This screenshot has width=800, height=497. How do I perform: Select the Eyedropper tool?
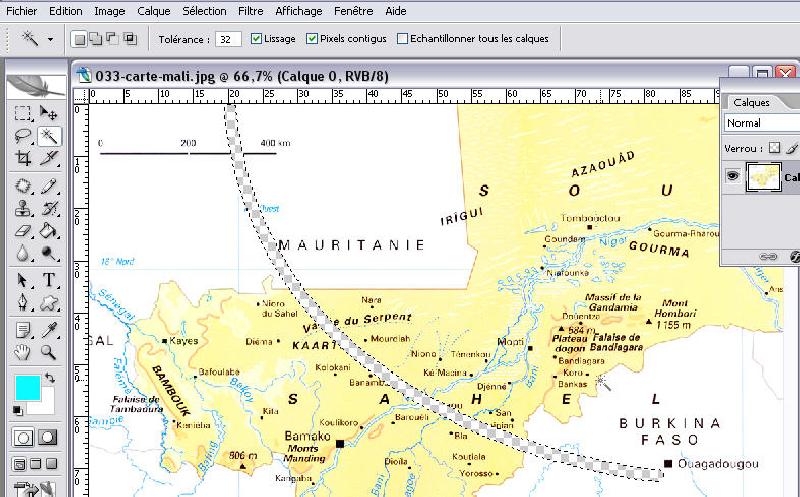point(49,330)
